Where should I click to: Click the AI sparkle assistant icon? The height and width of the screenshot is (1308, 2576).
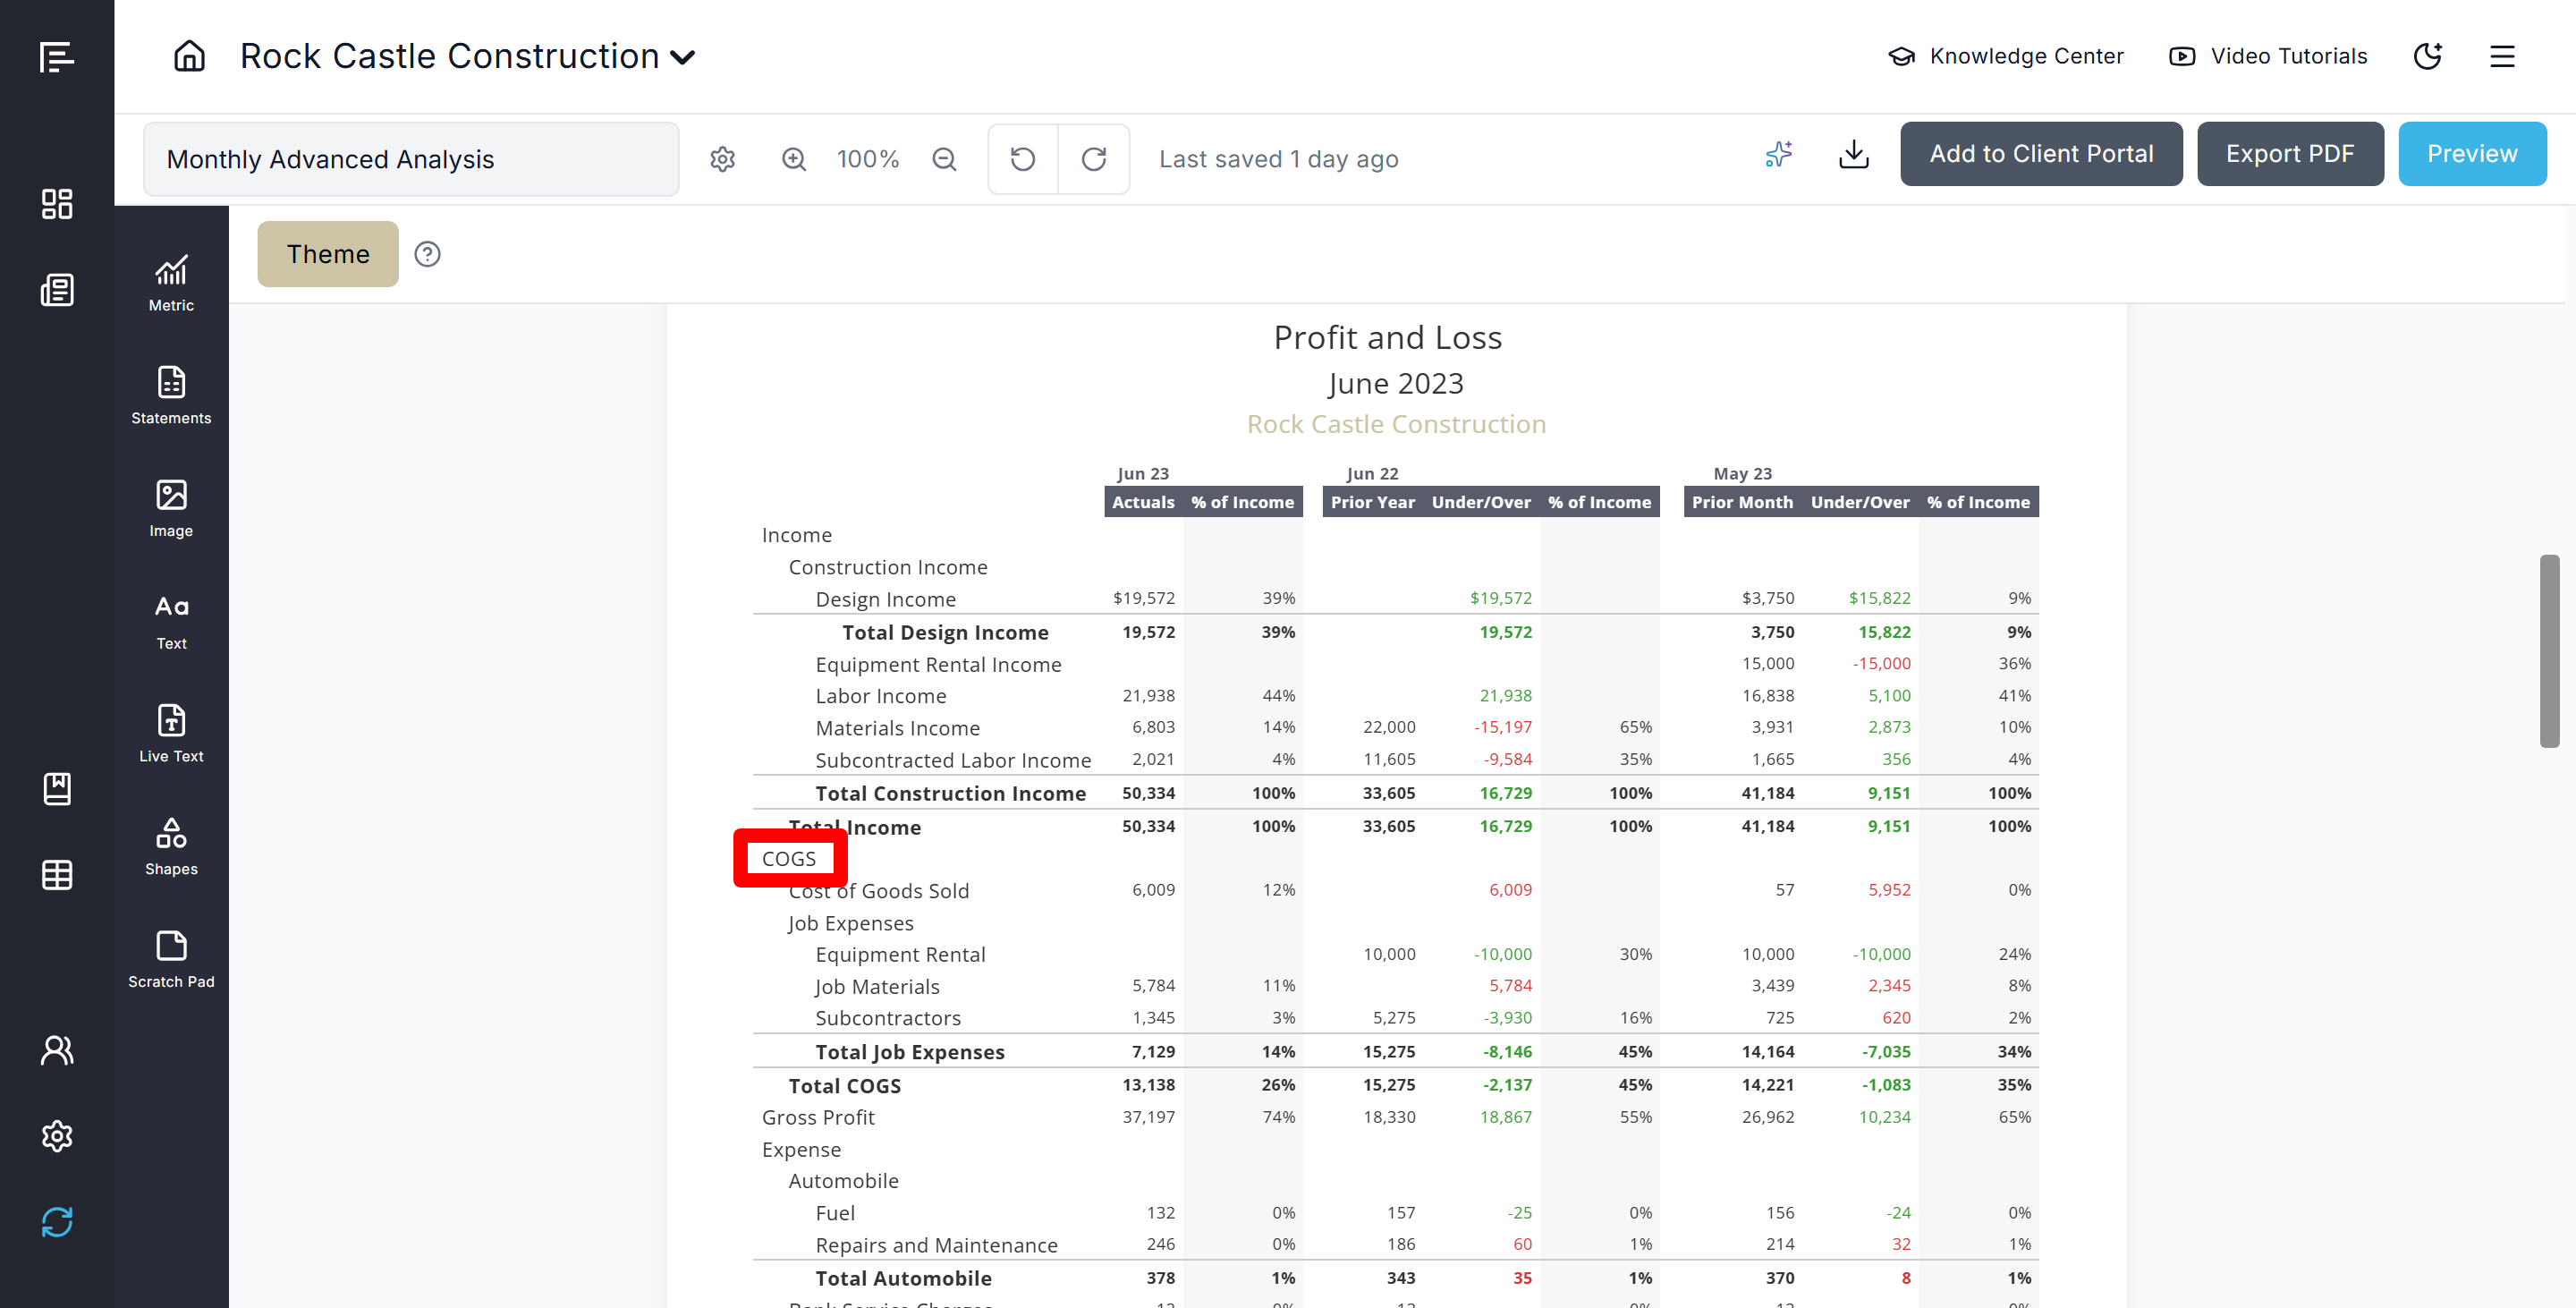pyautogui.click(x=1778, y=155)
